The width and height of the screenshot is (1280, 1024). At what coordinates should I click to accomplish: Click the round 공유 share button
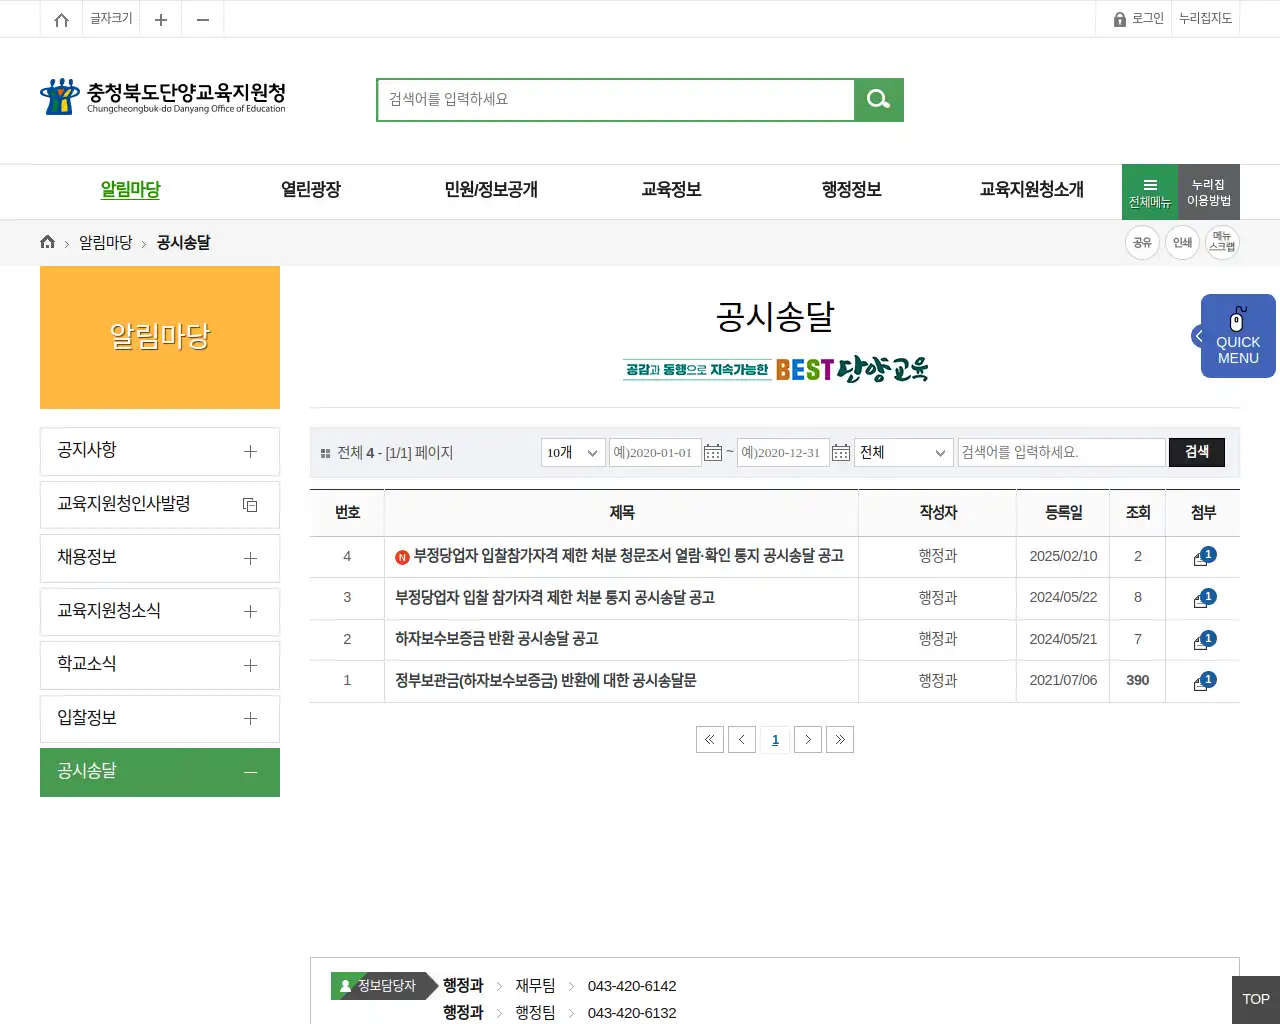click(1142, 242)
